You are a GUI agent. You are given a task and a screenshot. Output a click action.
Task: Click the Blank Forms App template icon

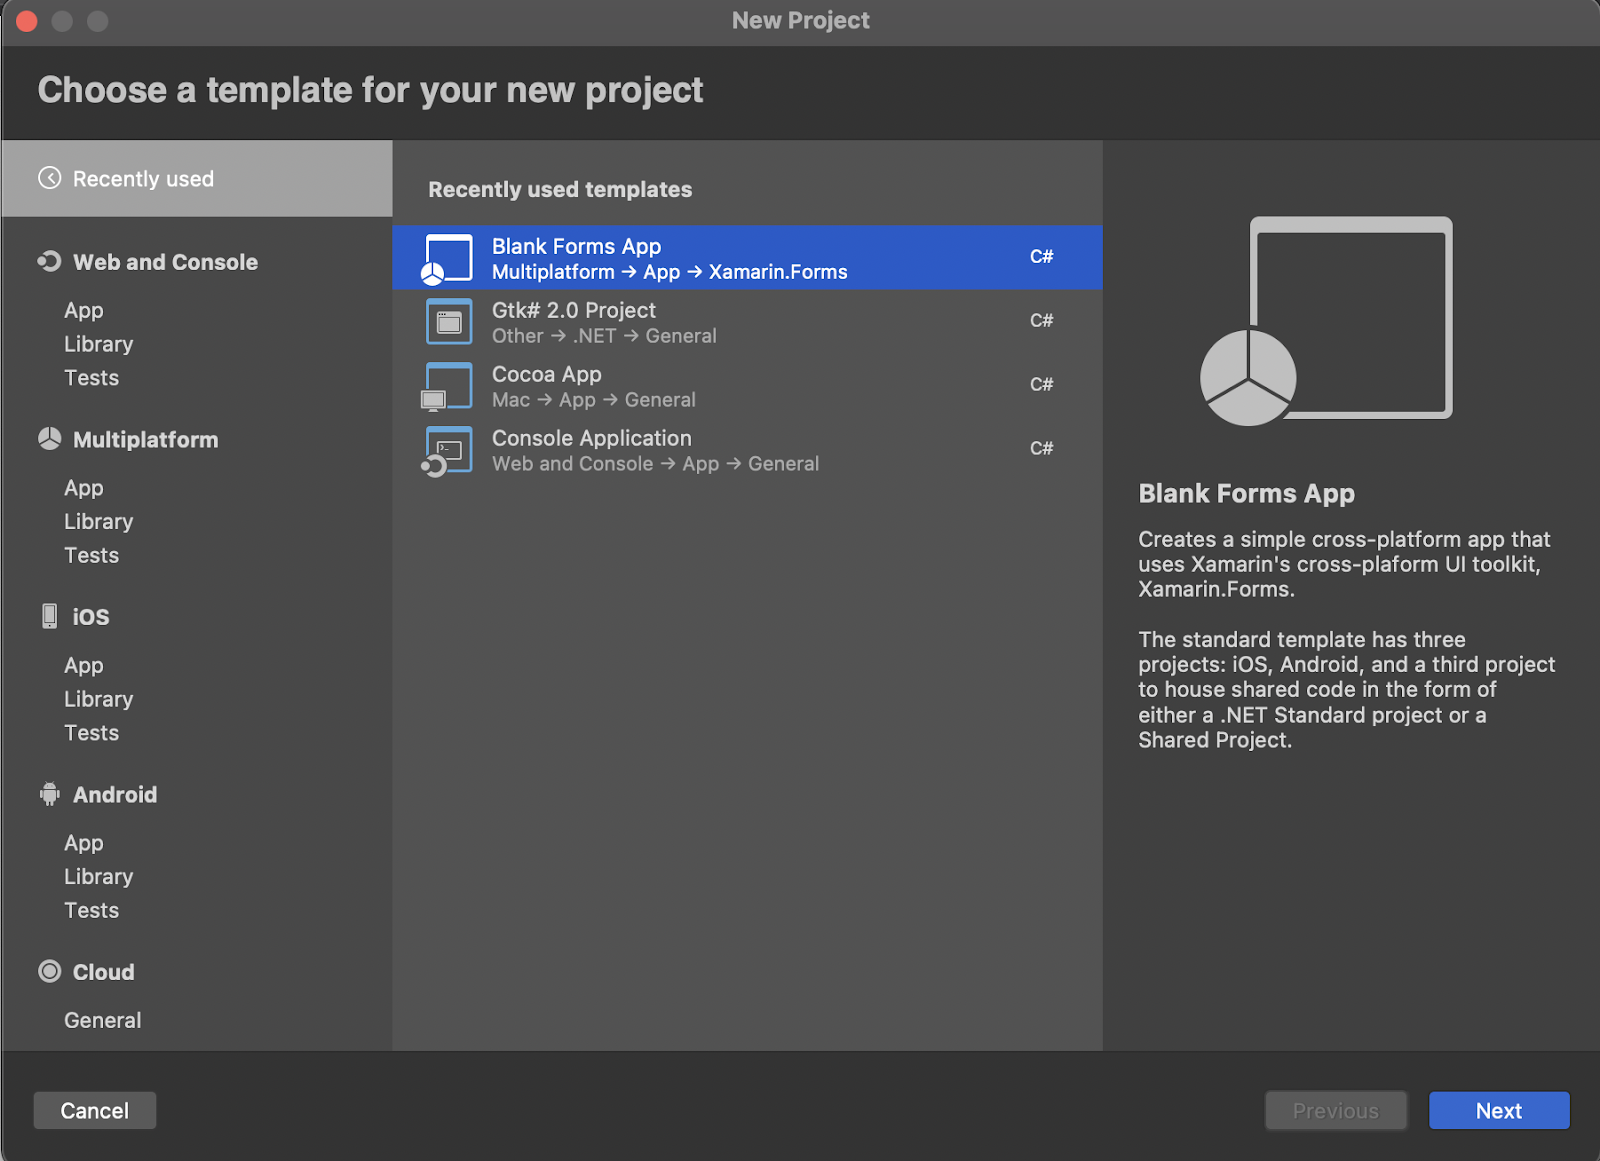(x=447, y=259)
